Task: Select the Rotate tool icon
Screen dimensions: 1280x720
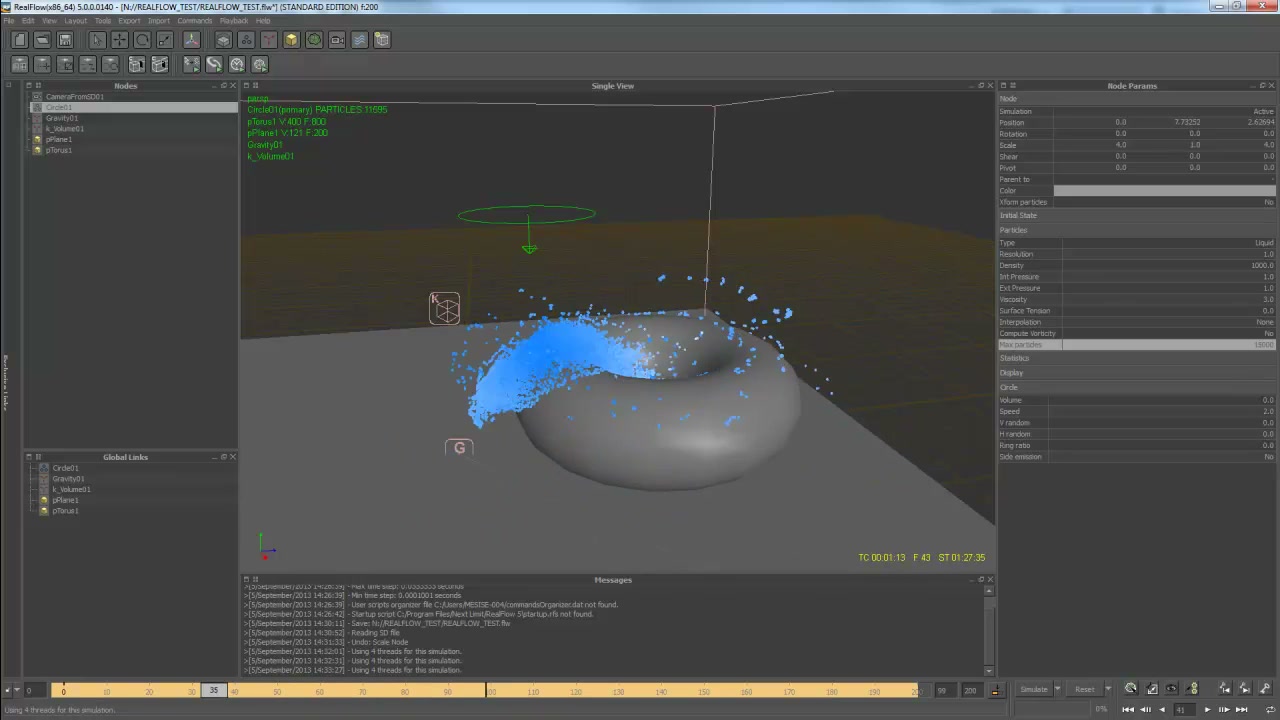Action: tap(142, 40)
